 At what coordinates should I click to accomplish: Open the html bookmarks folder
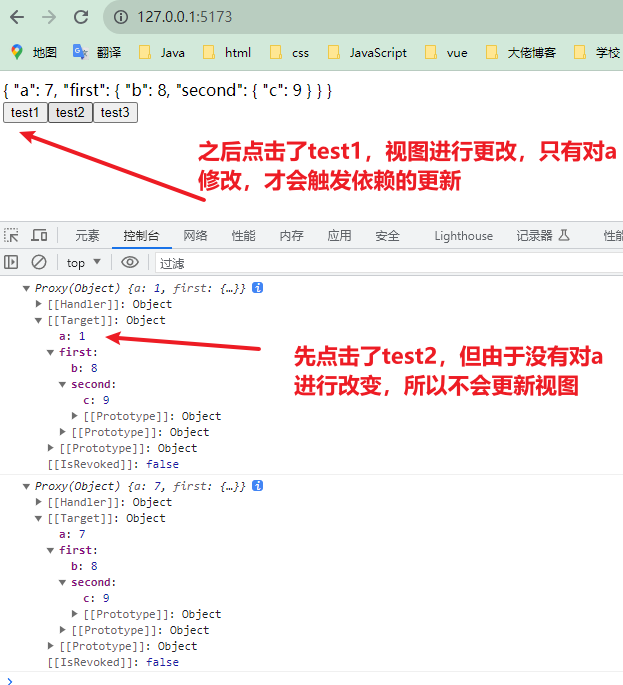click(x=227, y=52)
